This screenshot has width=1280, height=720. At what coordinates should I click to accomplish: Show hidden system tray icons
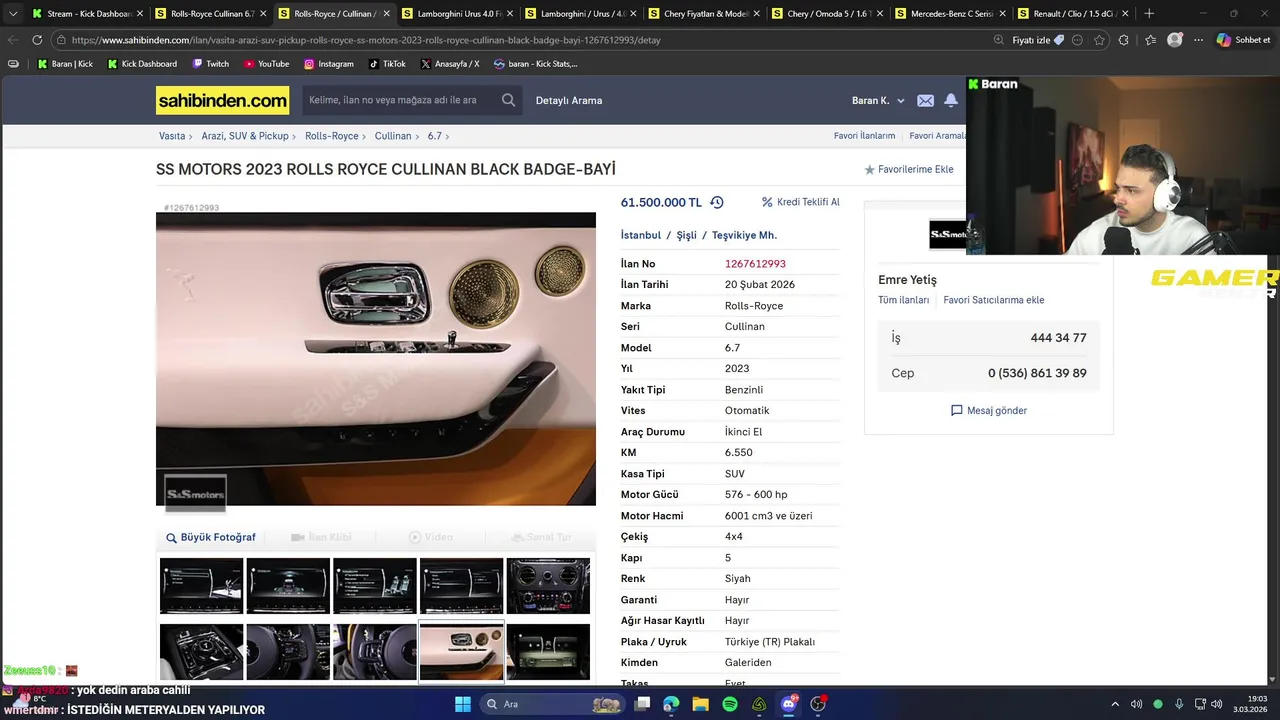(1115, 704)
